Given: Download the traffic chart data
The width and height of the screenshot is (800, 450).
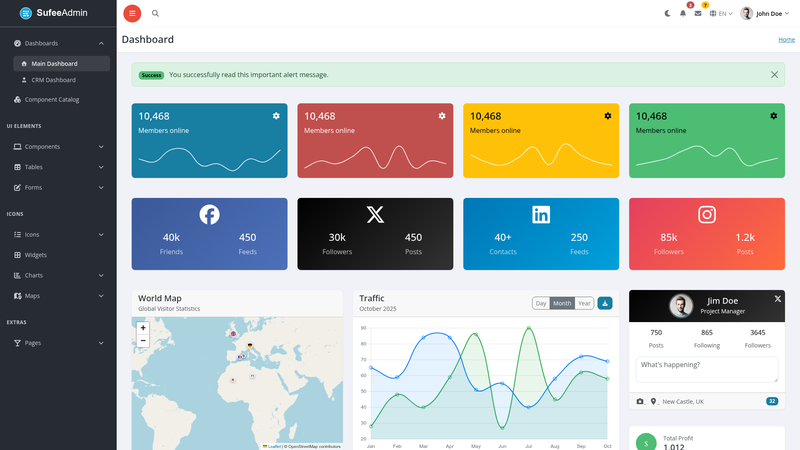Looking at the screenshot, I should (x=605, y=303).
